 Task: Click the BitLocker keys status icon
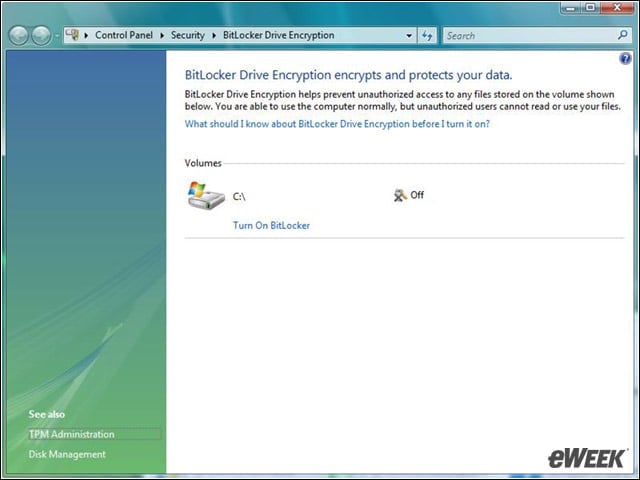[x=400, y=195]
